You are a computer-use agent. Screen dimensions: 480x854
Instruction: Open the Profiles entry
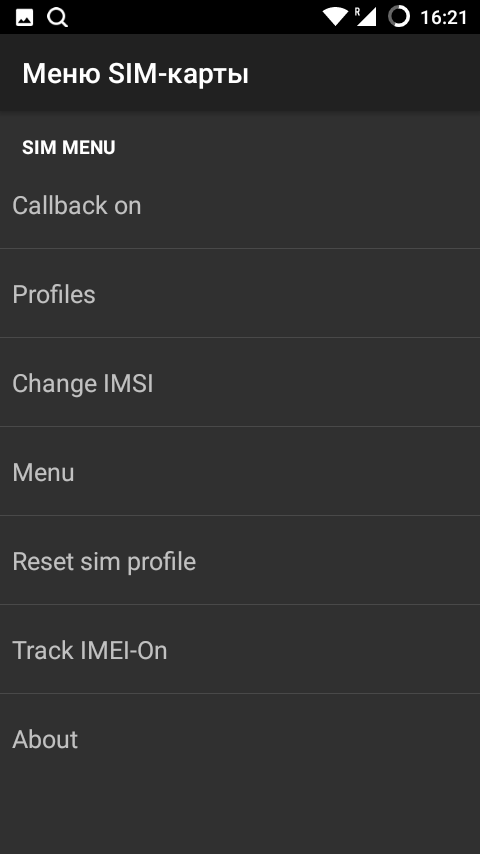tap(240, 294)
